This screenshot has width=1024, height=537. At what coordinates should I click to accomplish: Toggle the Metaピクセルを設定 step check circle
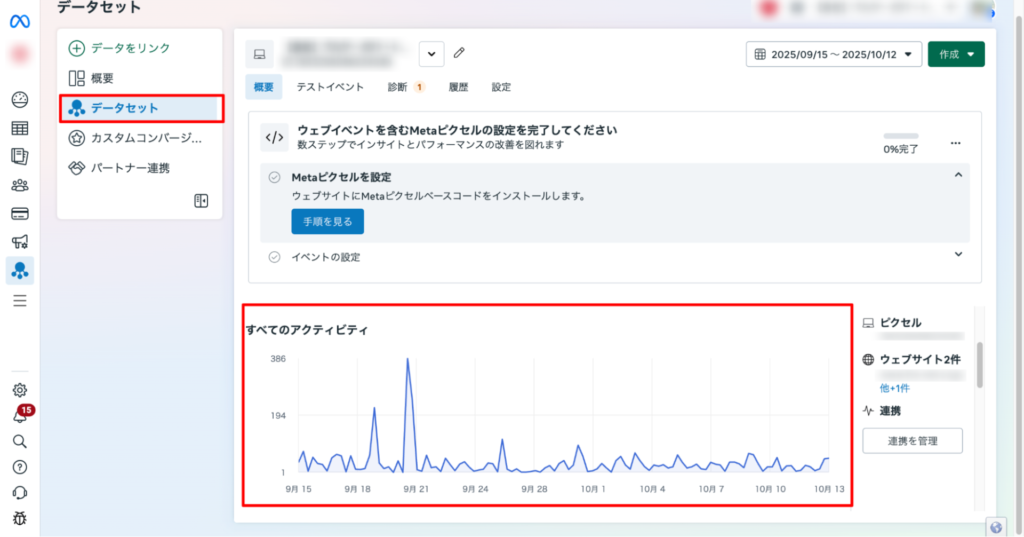274,177
